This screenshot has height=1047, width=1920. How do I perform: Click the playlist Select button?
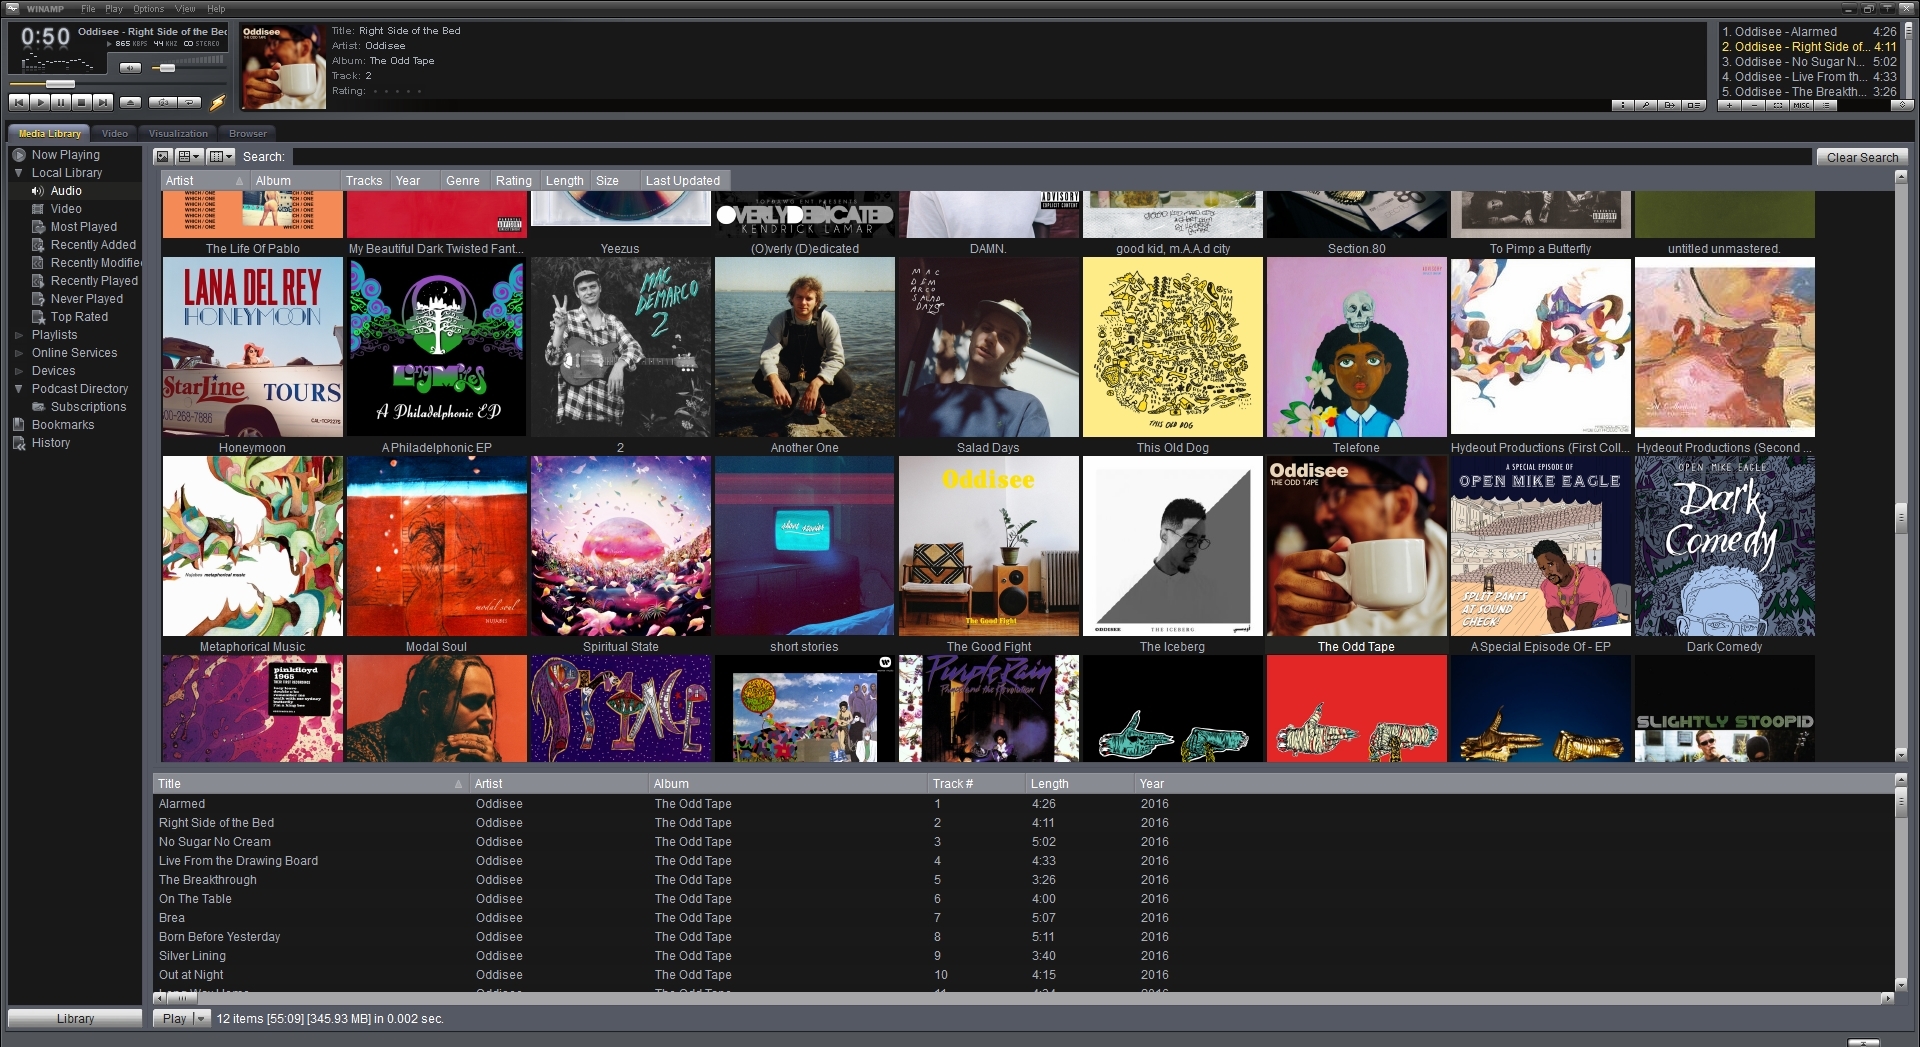(x=1778, y=105)
